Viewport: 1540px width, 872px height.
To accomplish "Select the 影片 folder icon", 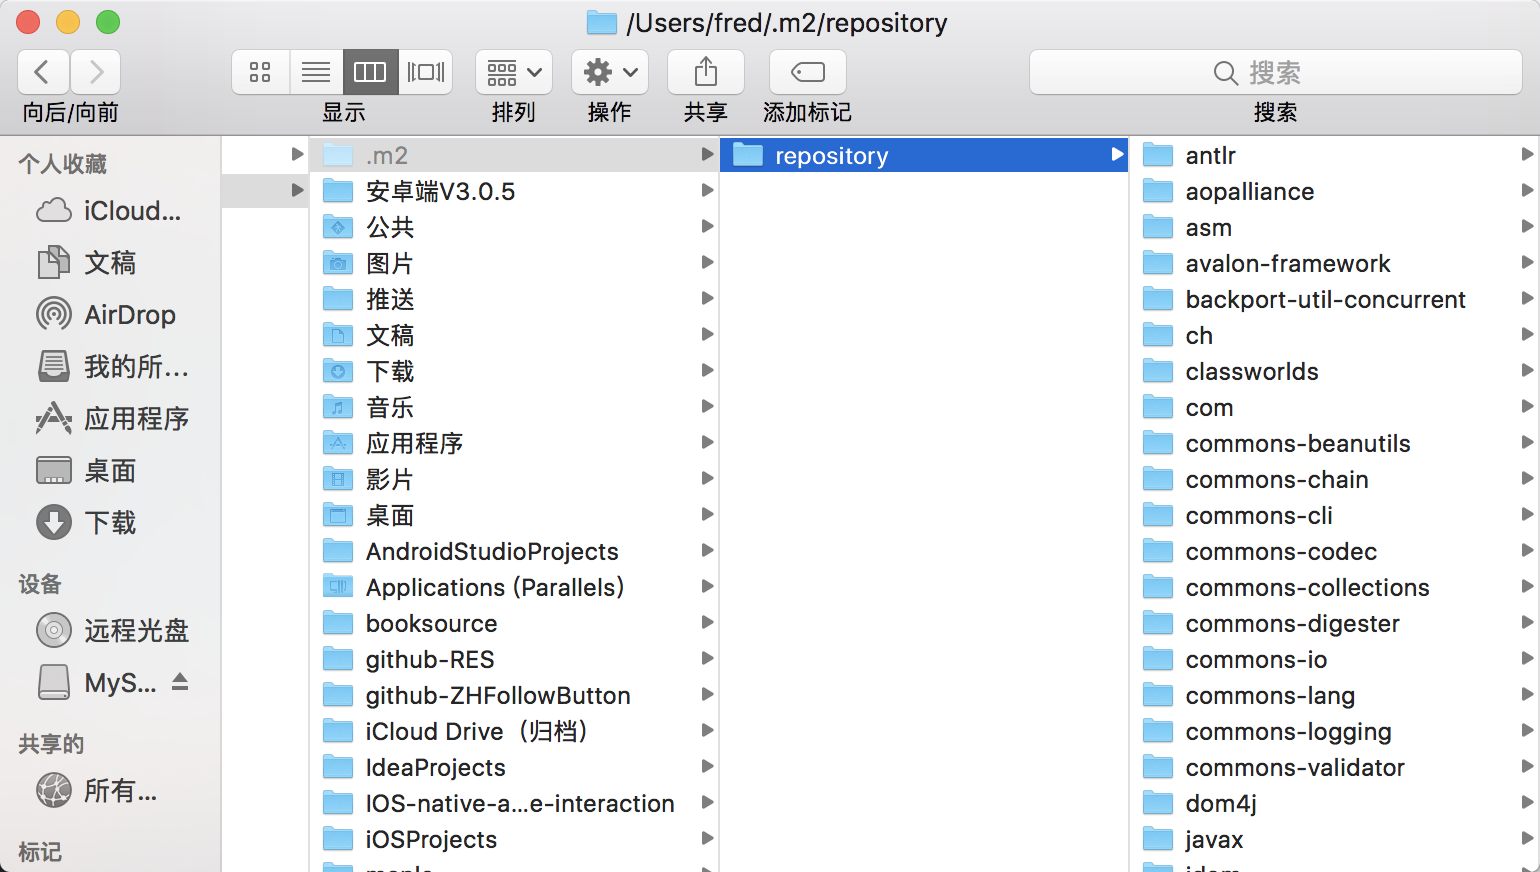I will pyautogui.click(x=338, y=479).
